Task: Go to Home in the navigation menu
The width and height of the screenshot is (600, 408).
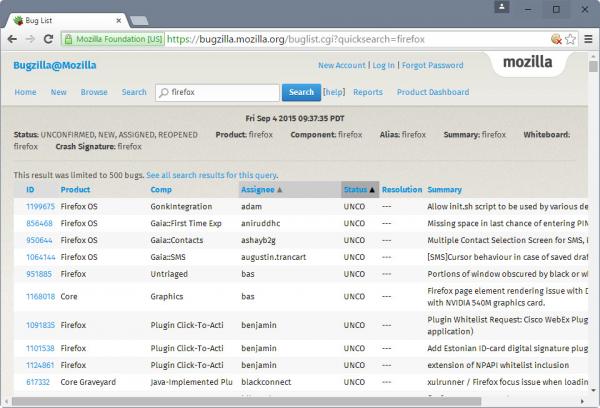Action: point(25,92)
